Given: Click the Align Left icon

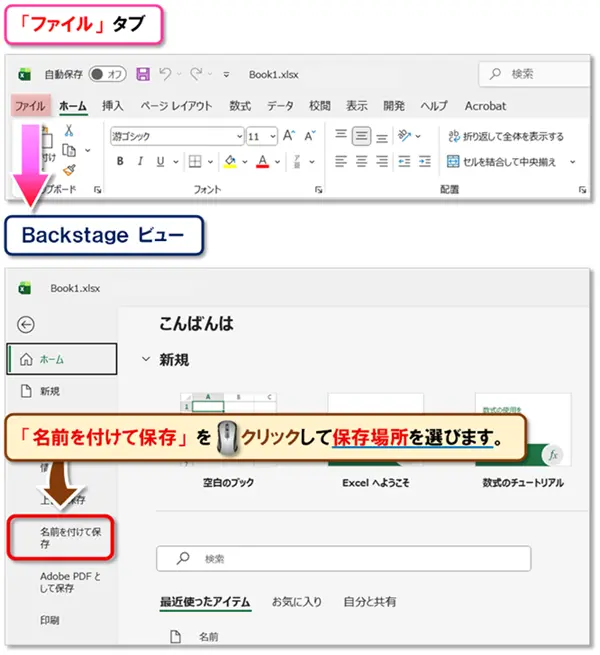Looking at the screenshot, I should (x=341, y=161).
